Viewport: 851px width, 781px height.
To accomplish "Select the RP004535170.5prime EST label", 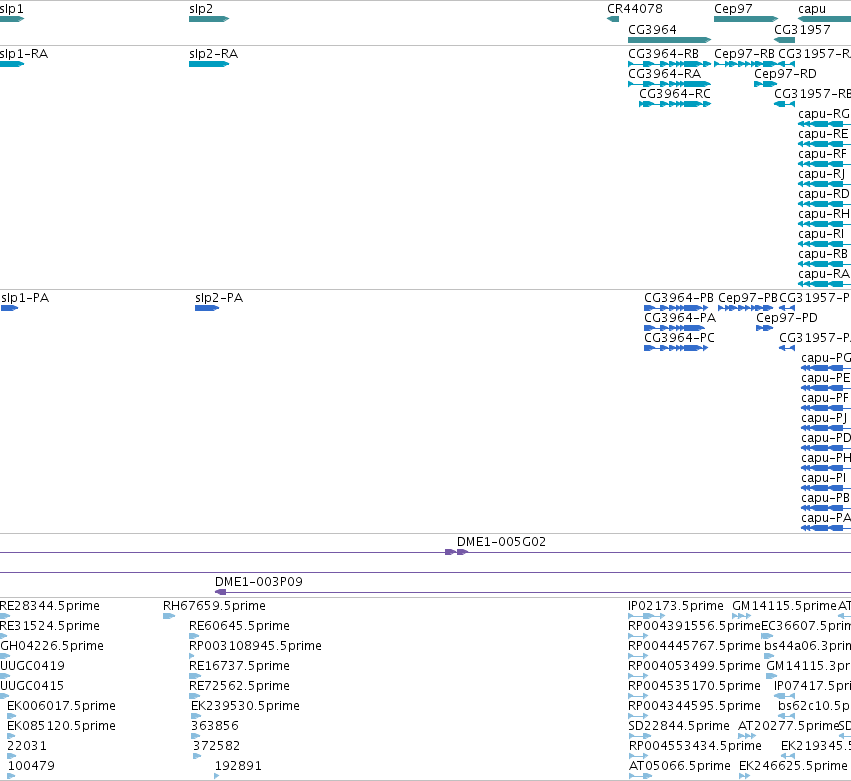I will click(x=694, y=686).
